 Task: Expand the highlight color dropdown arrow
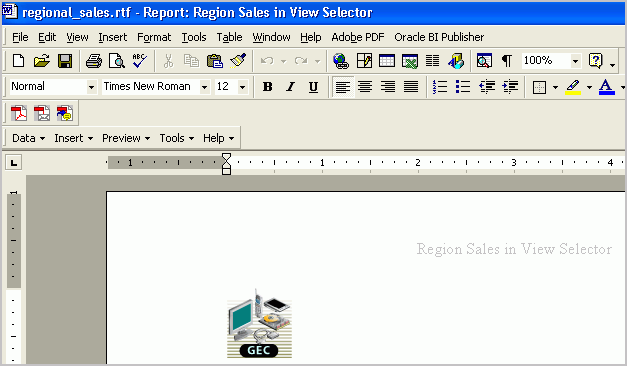point(589,87)
